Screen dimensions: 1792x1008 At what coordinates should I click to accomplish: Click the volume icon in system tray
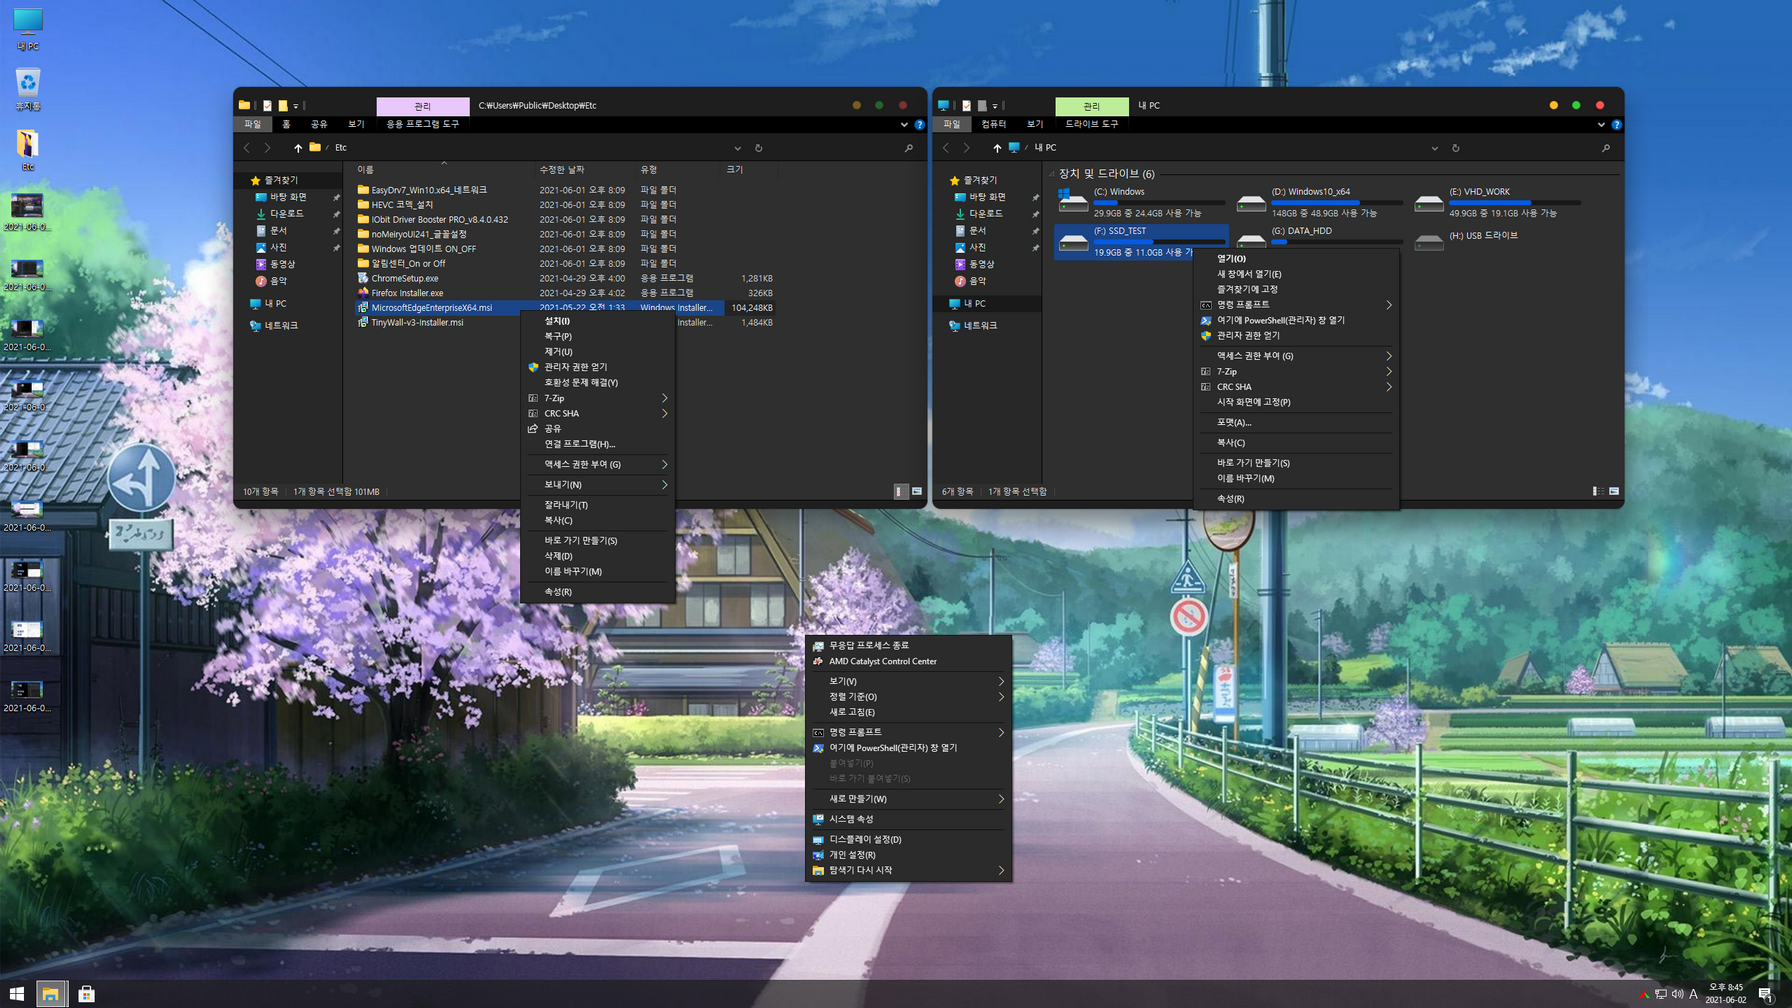(x=1677, y=994)
